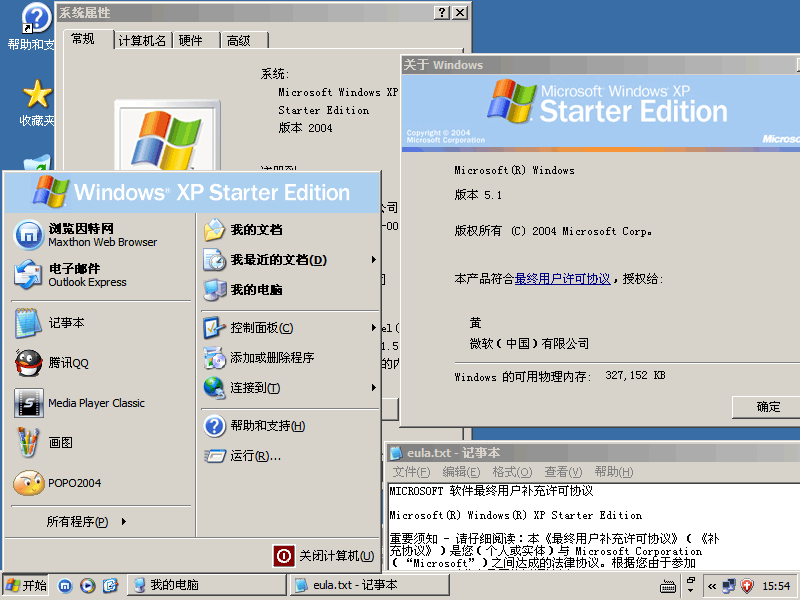800x600 pixels.
Task: Click eula.txt - 记事本 taskbar button
Action: pyautogui.click(x=369, y=585)
